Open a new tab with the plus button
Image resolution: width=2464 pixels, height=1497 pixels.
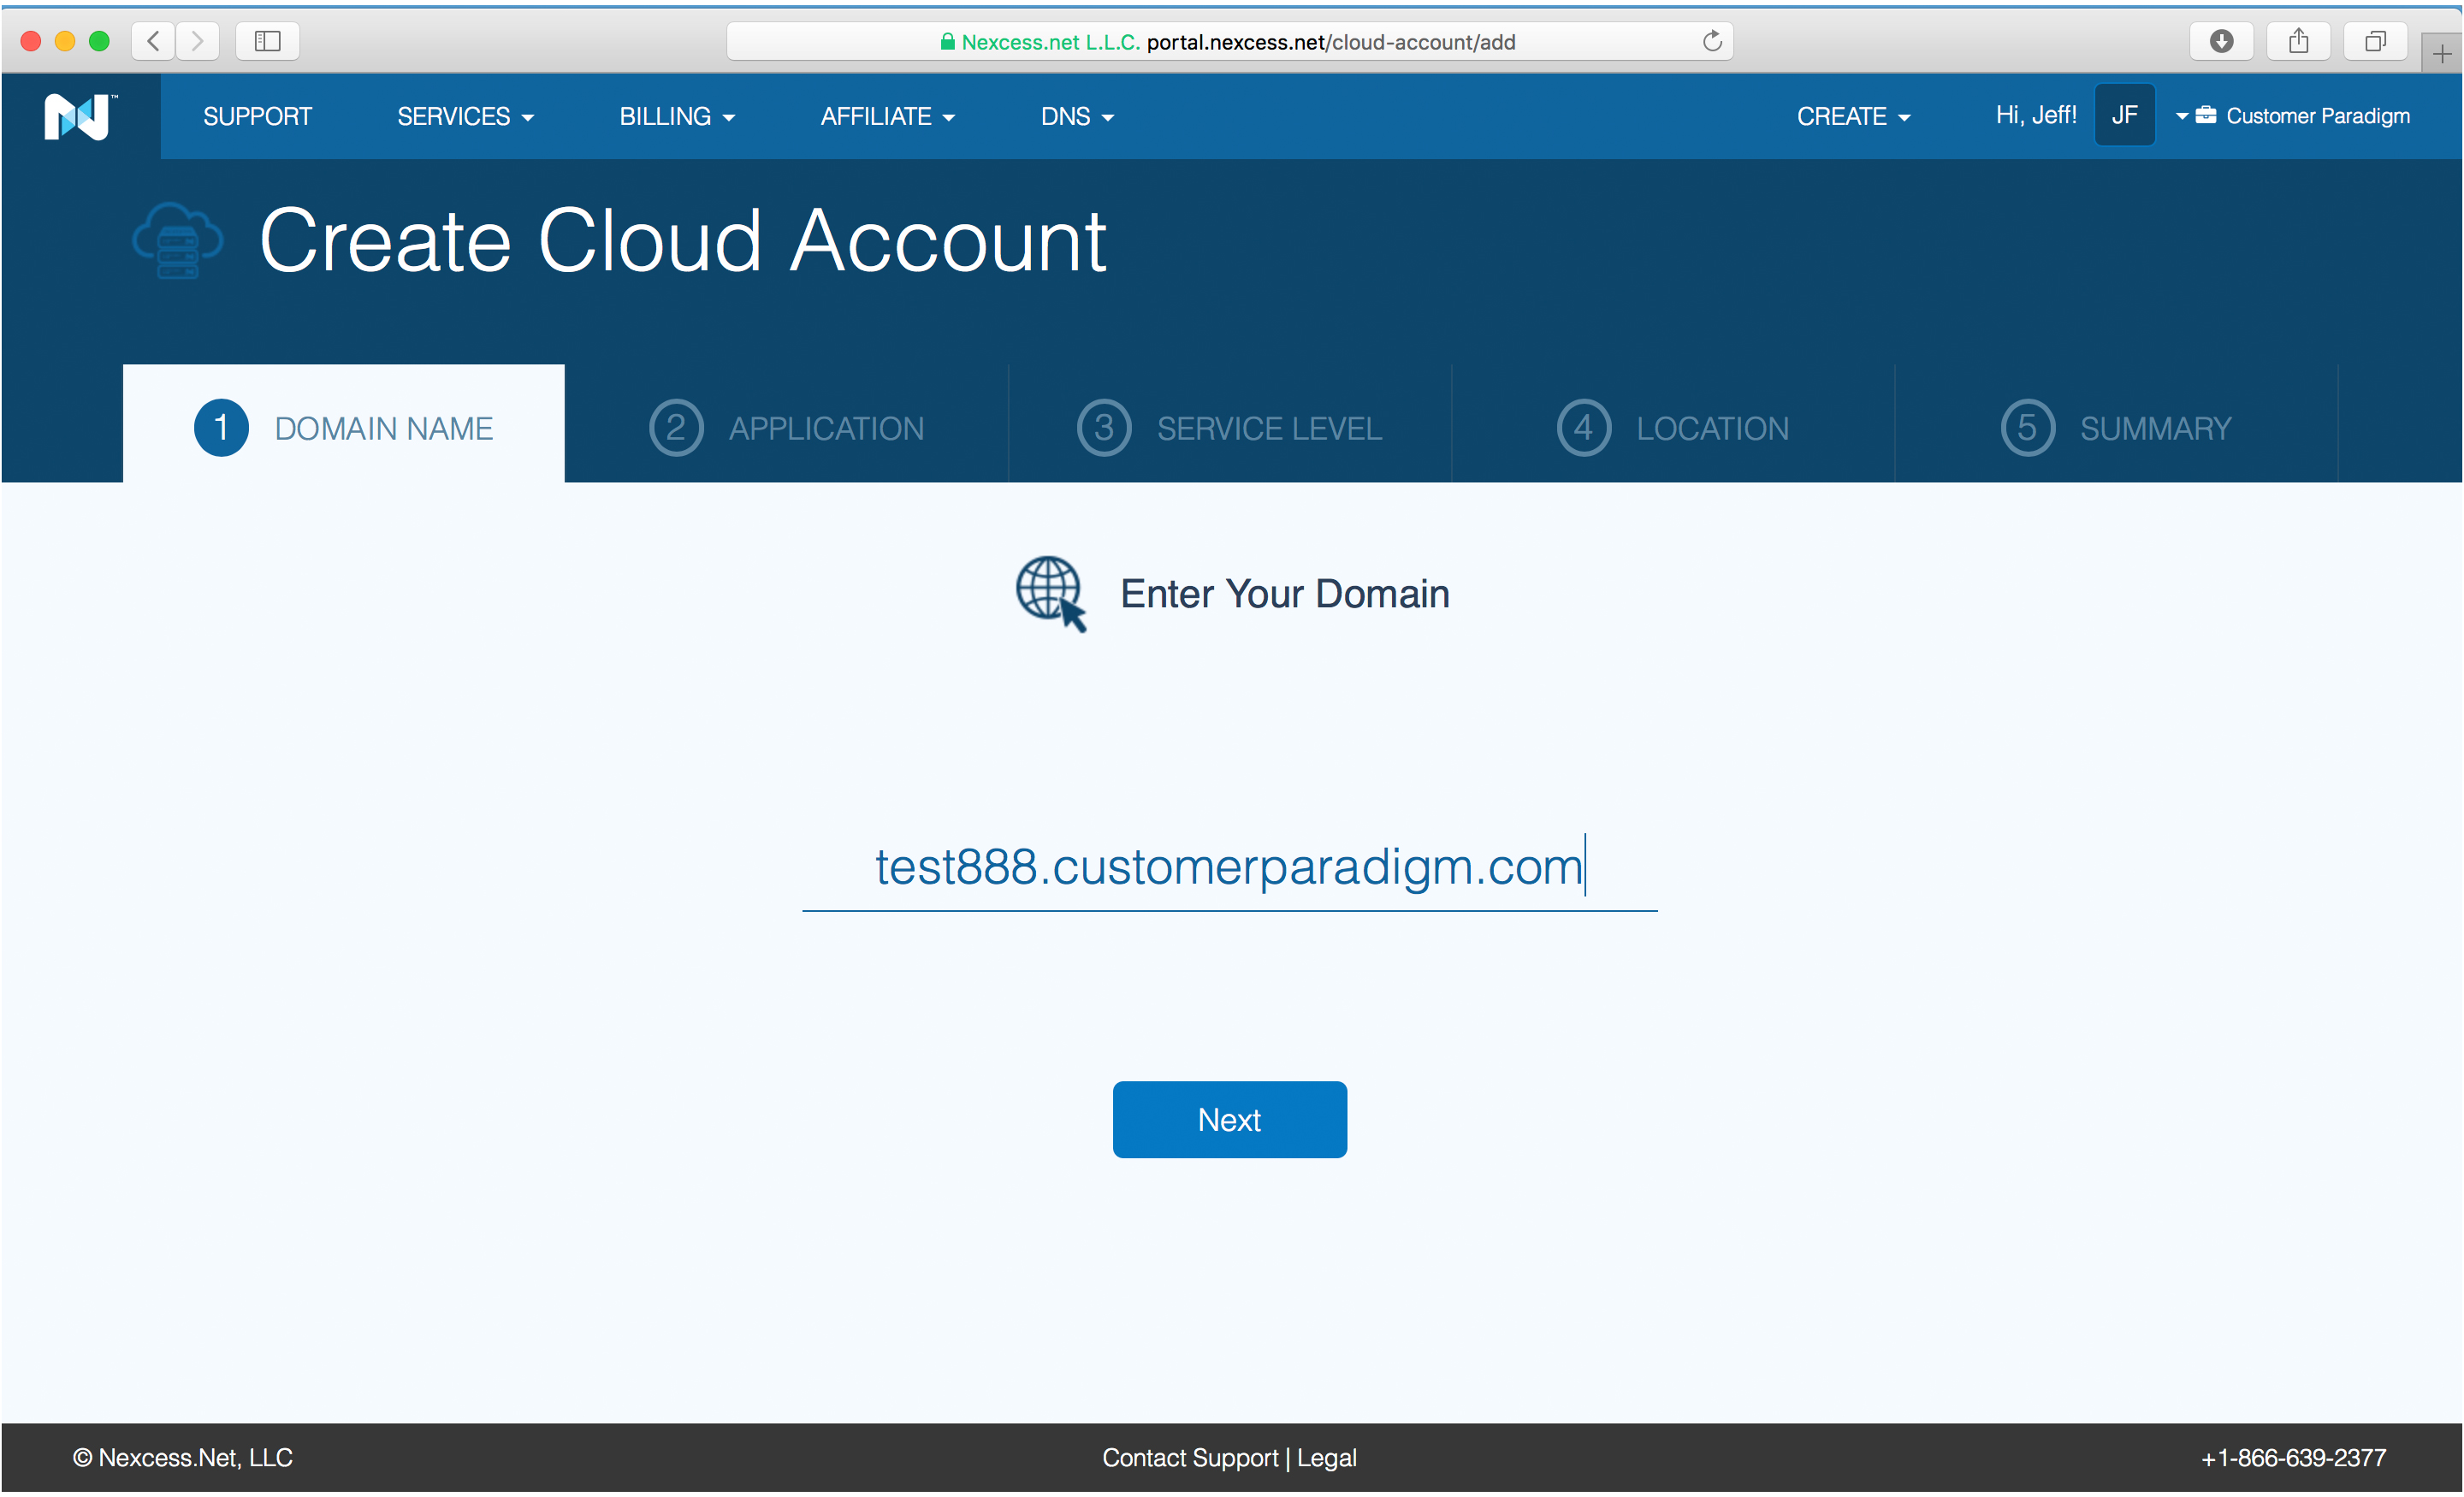2441,54
